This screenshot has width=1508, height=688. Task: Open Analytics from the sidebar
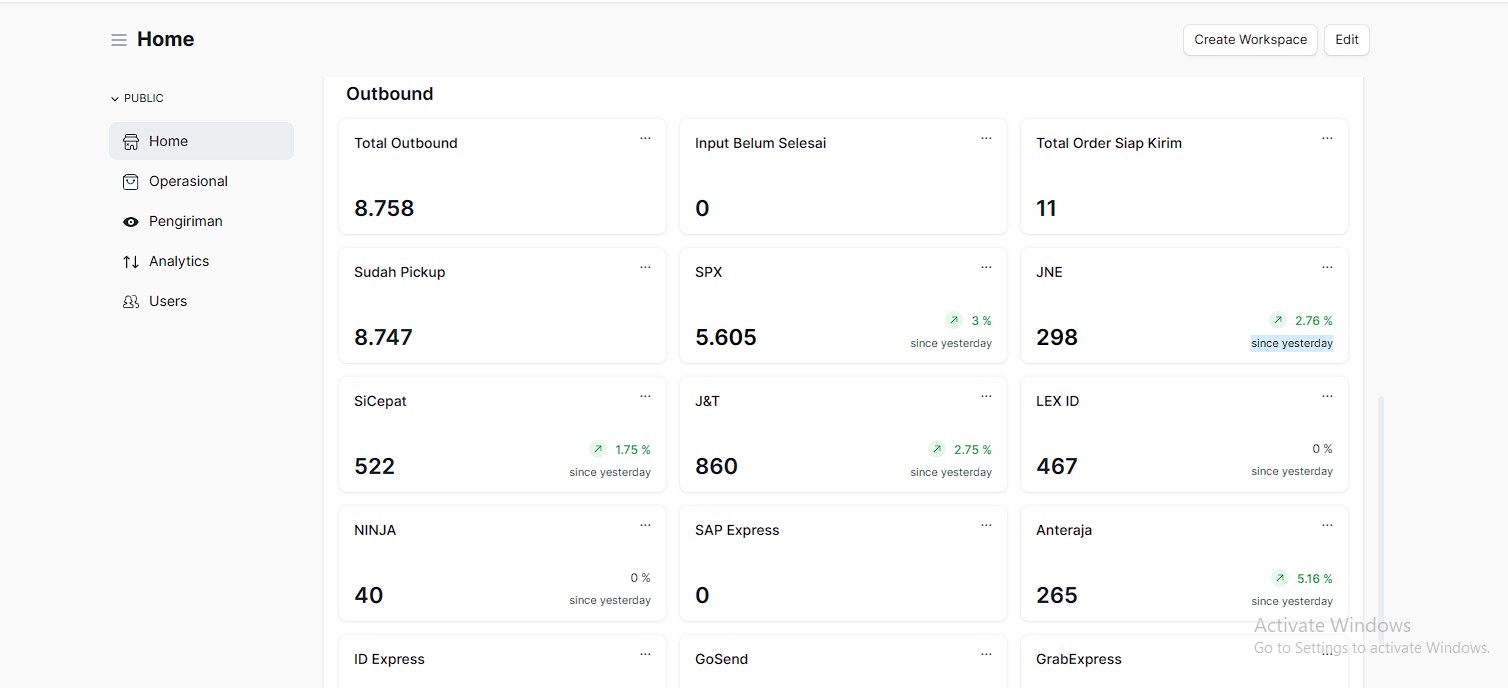[179, 262]
